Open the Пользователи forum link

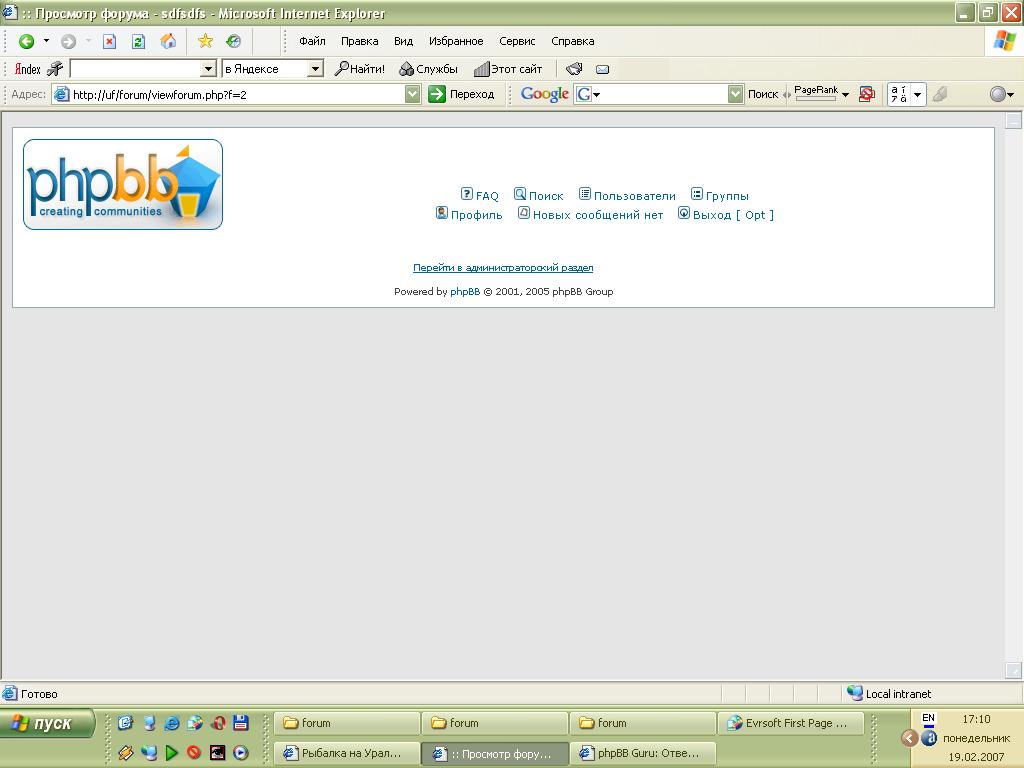click(x=634, y=196)
